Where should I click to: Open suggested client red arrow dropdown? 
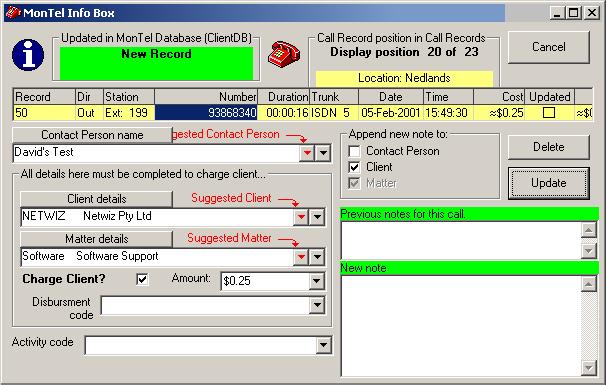(x=301, y=217)
